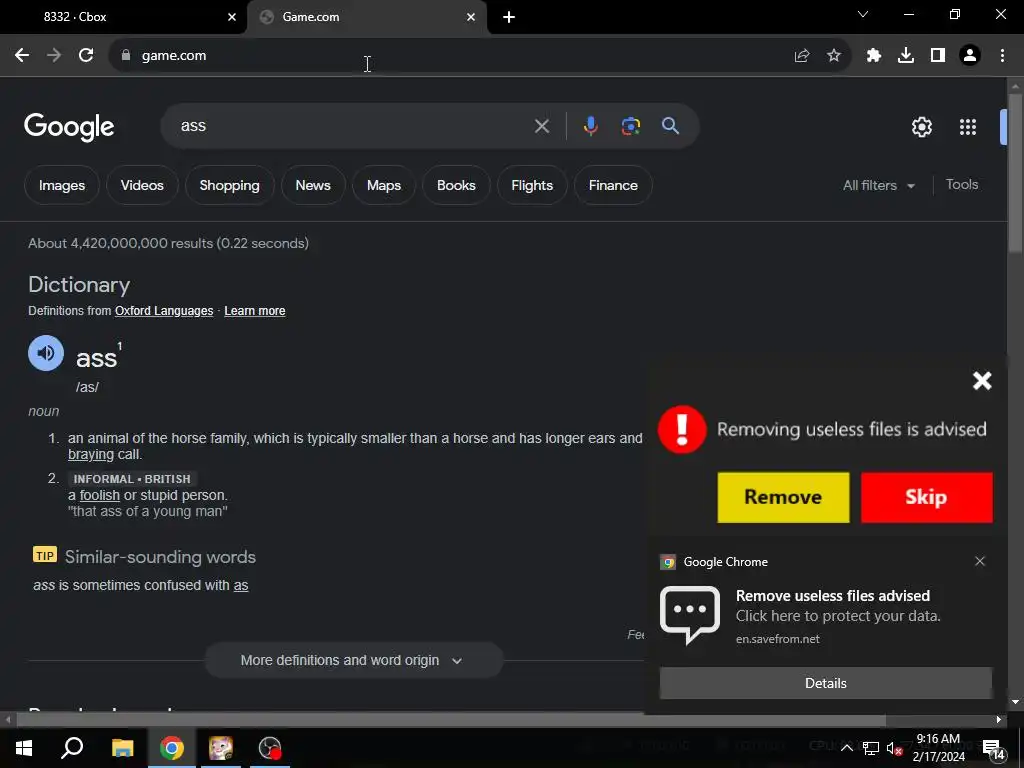Submit search with magnifying glass icon

(671, 125)
